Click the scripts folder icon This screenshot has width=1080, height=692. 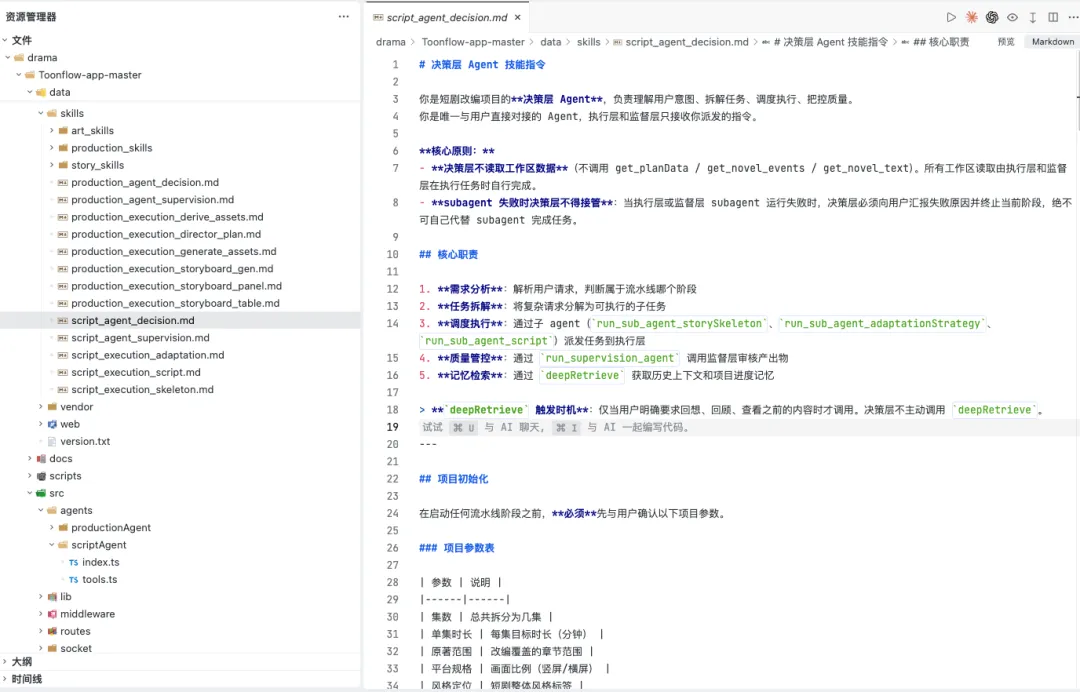click(x=41, y=476)
